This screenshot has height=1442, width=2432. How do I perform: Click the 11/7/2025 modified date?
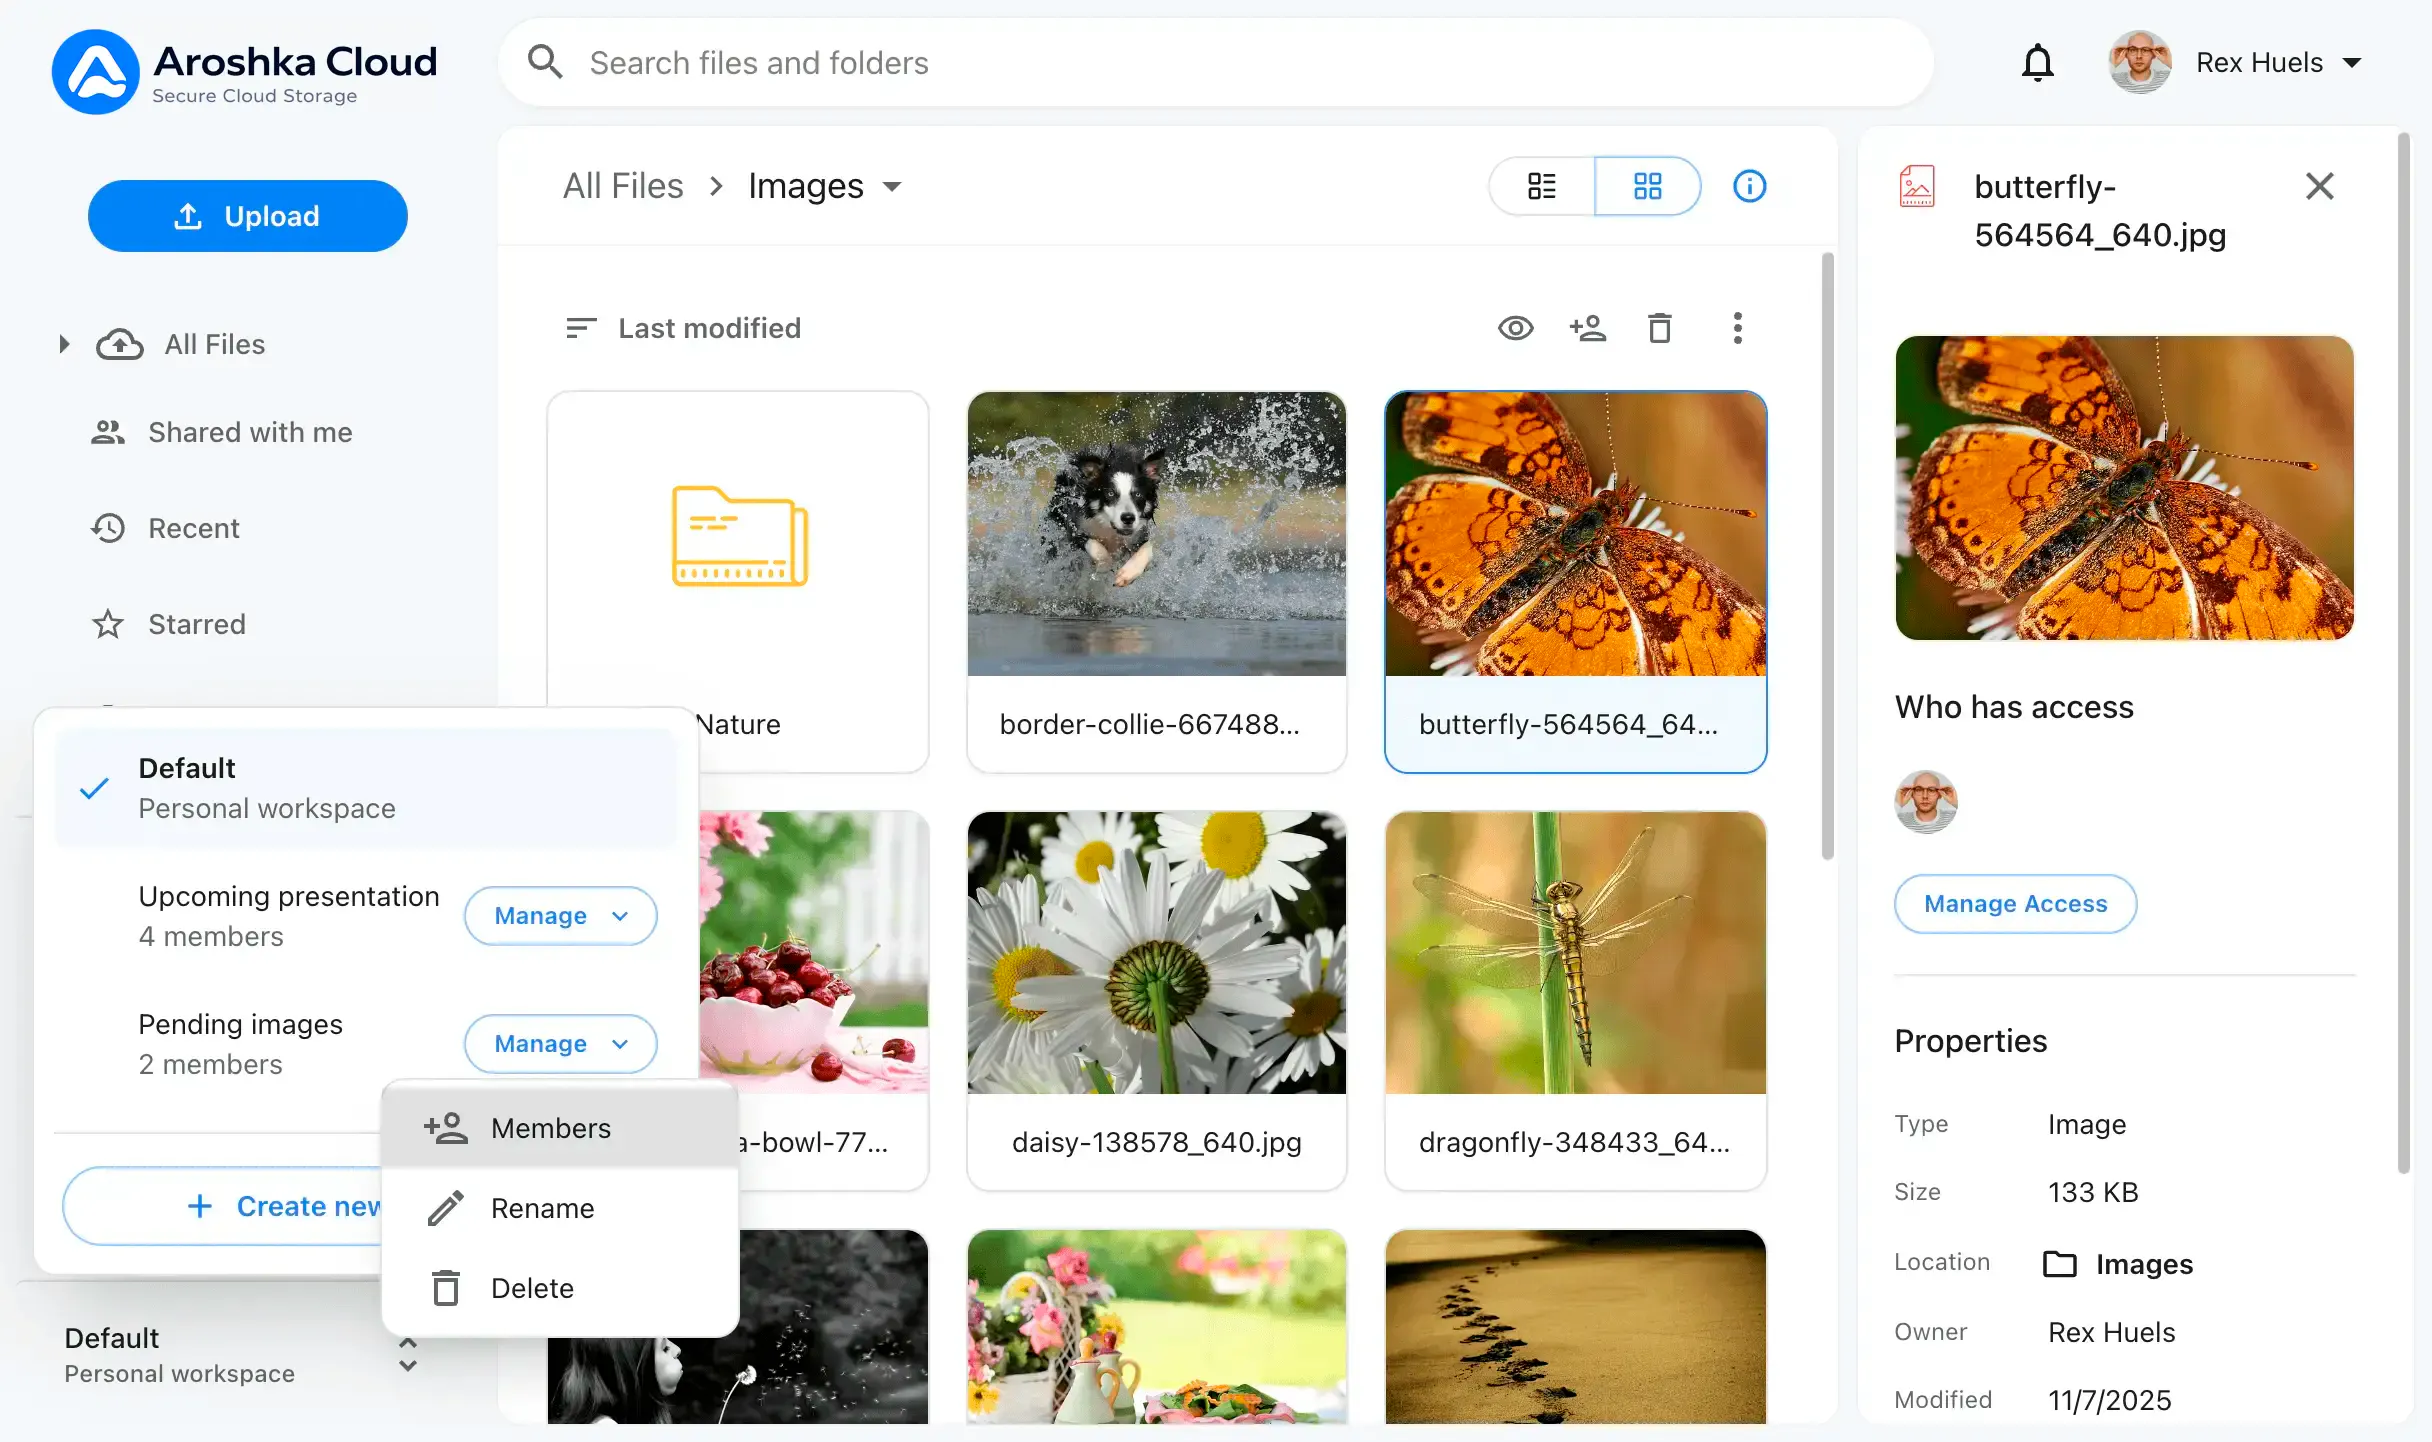point(2110,1400)
